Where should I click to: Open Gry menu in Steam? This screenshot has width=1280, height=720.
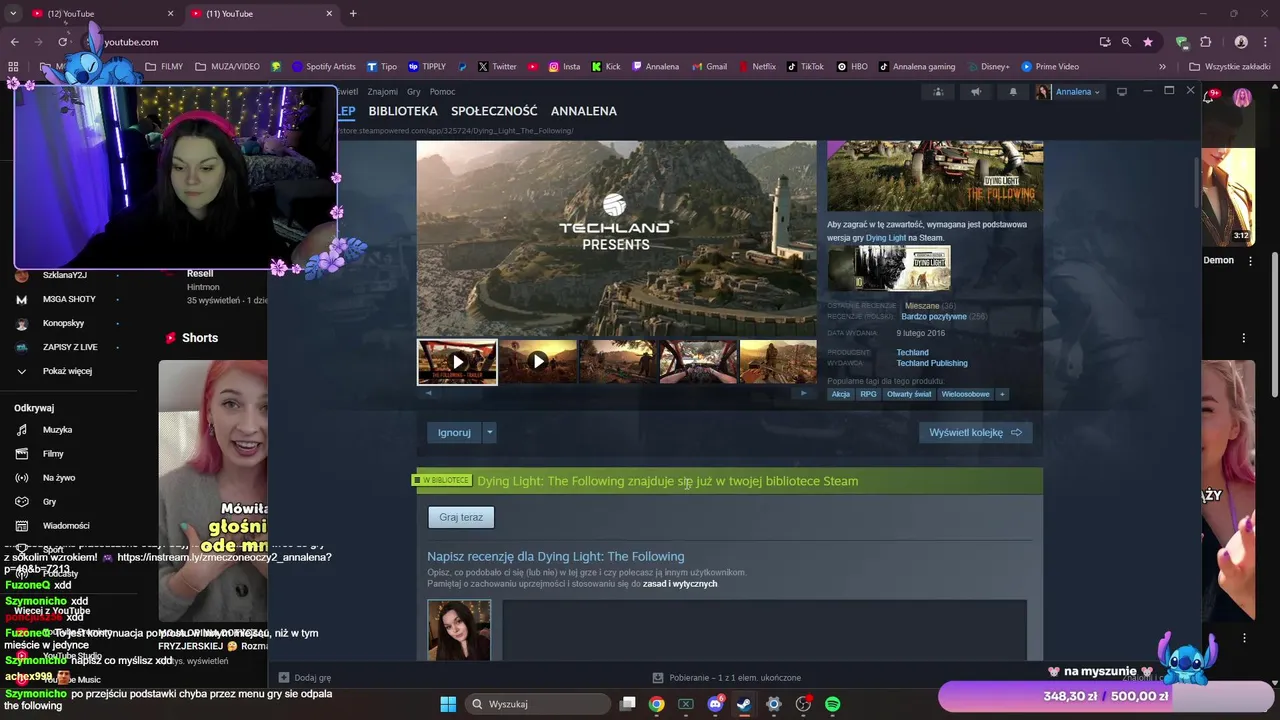tap(413, 92)
